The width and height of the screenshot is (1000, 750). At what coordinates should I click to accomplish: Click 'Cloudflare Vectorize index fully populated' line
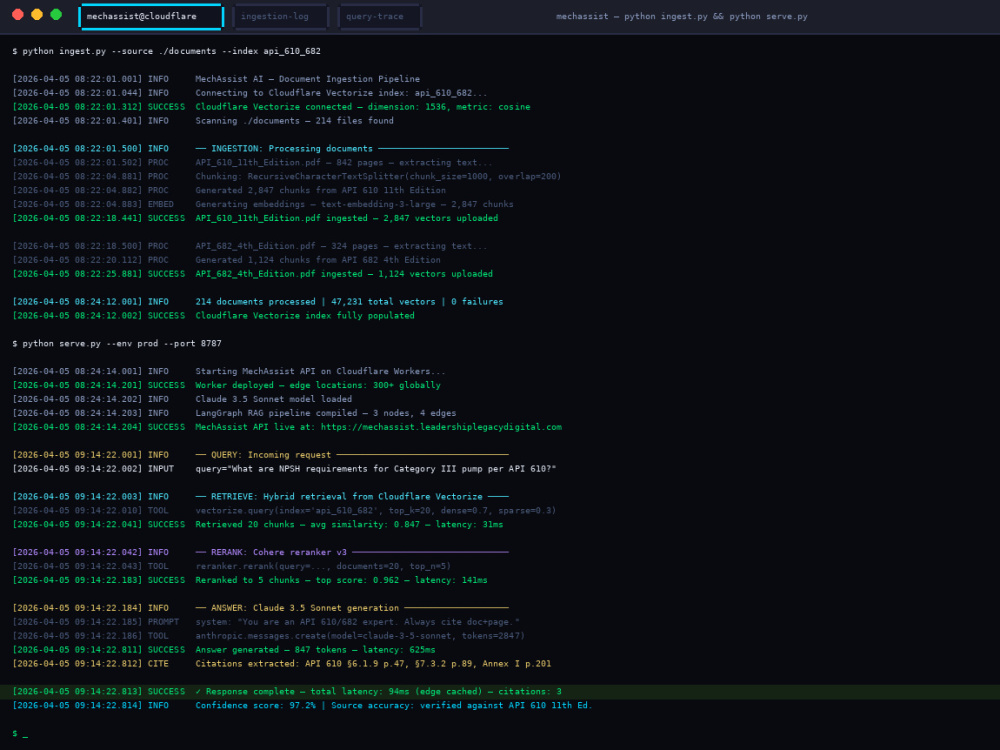point(214,316)
